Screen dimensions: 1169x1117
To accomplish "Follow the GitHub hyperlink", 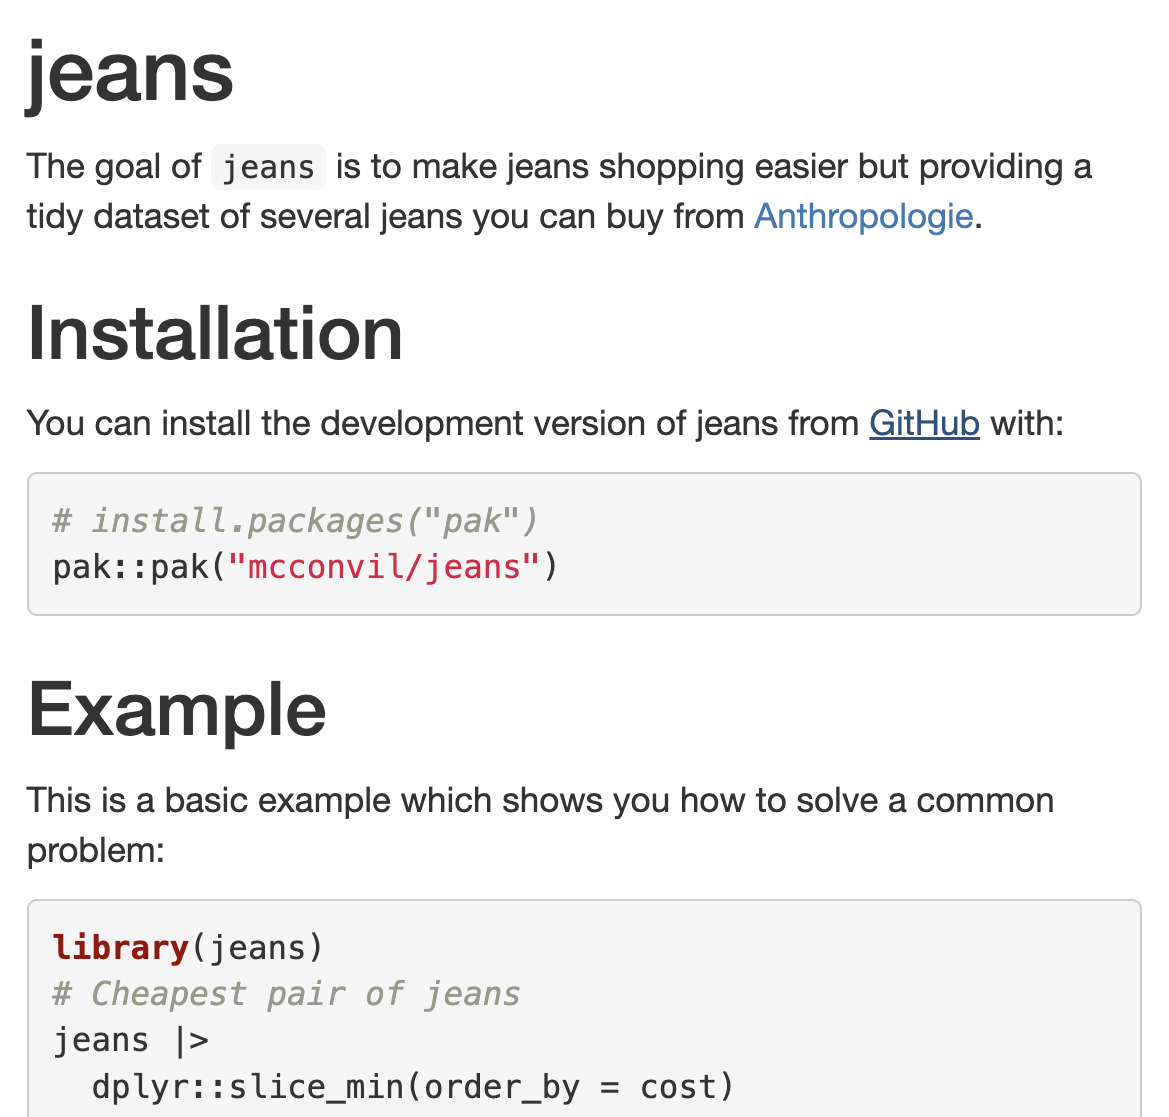I will click(x=924, y=423).
